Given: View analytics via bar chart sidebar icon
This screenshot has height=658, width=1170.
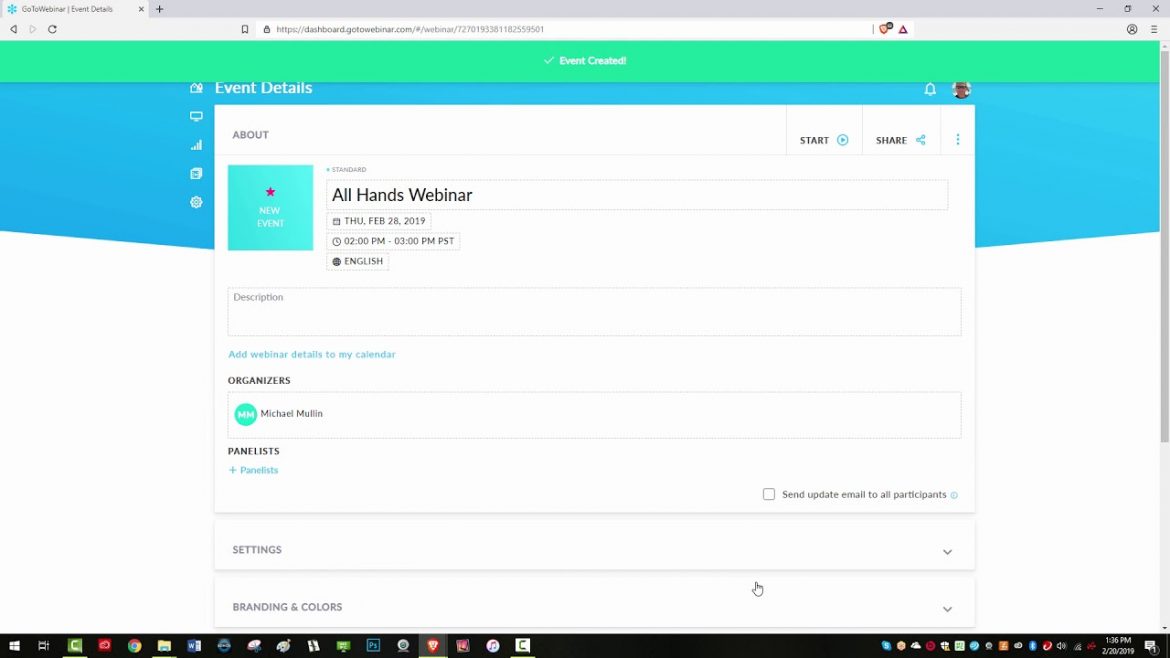Looking at the screenshot, I should (x=196, y=144).
